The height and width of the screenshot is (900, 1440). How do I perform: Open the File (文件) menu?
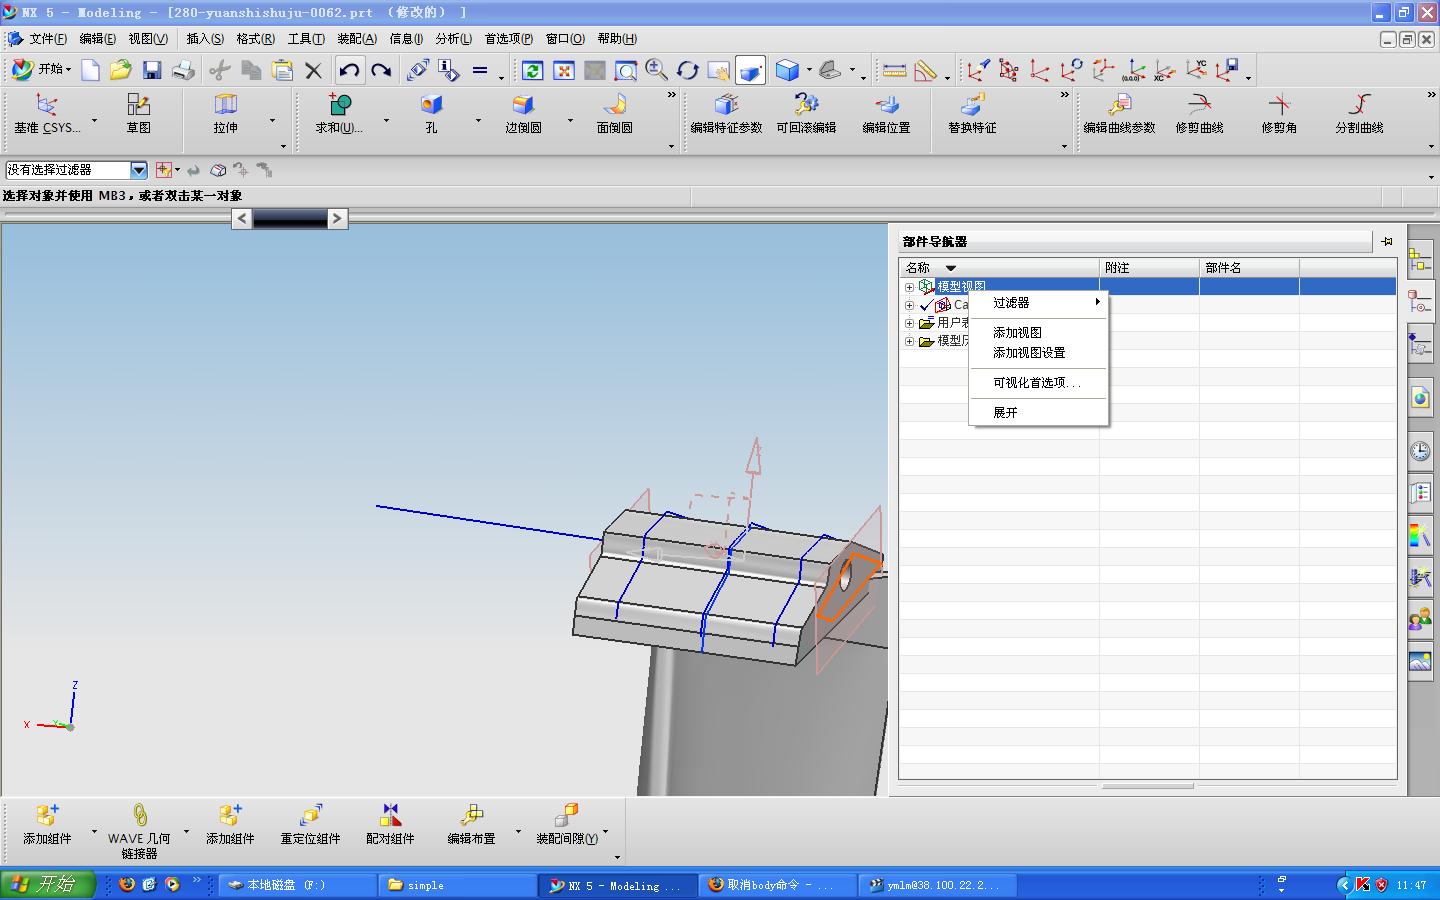48,39
